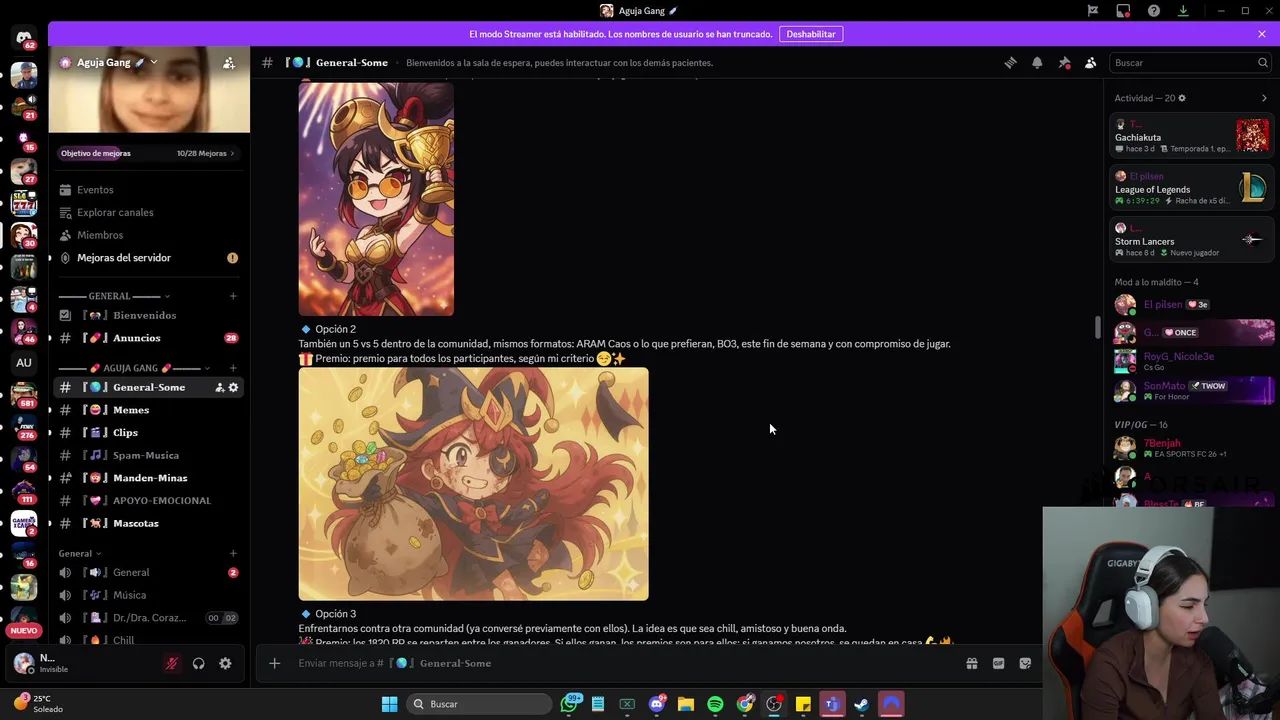This screenshot has height=720, width=1280.
Task: Expand the Actividad panel chevron
Action: 1264,98
